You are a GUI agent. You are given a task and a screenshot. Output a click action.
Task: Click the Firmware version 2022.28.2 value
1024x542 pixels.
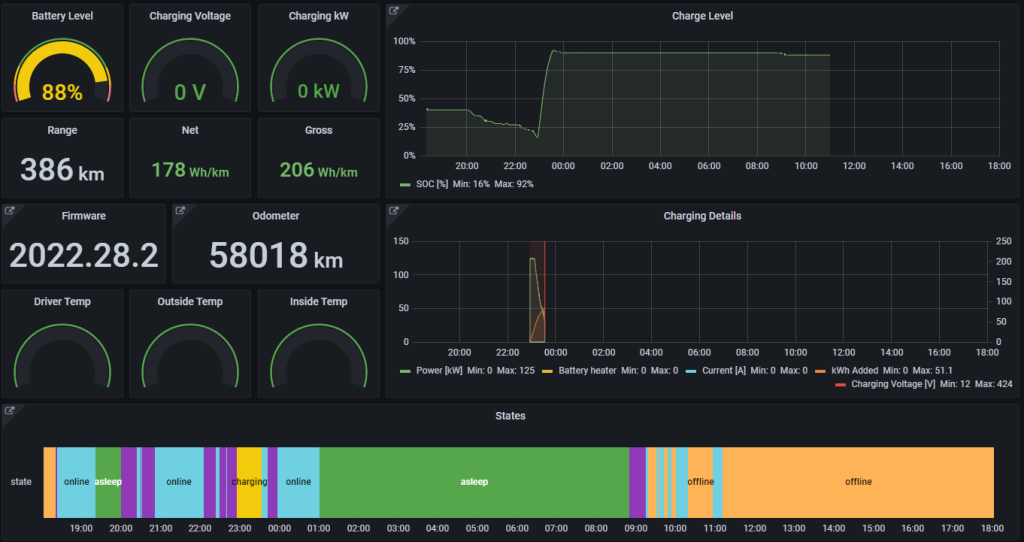(x=84, y=256)
